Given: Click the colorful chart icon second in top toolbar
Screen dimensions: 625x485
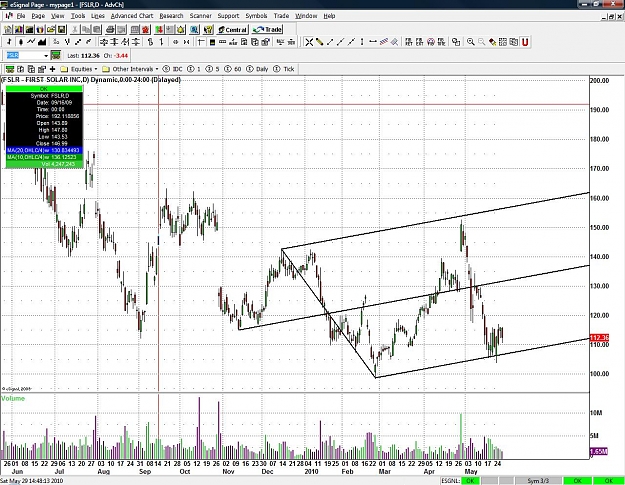Looking at the screenshot, I should [19, 29].
